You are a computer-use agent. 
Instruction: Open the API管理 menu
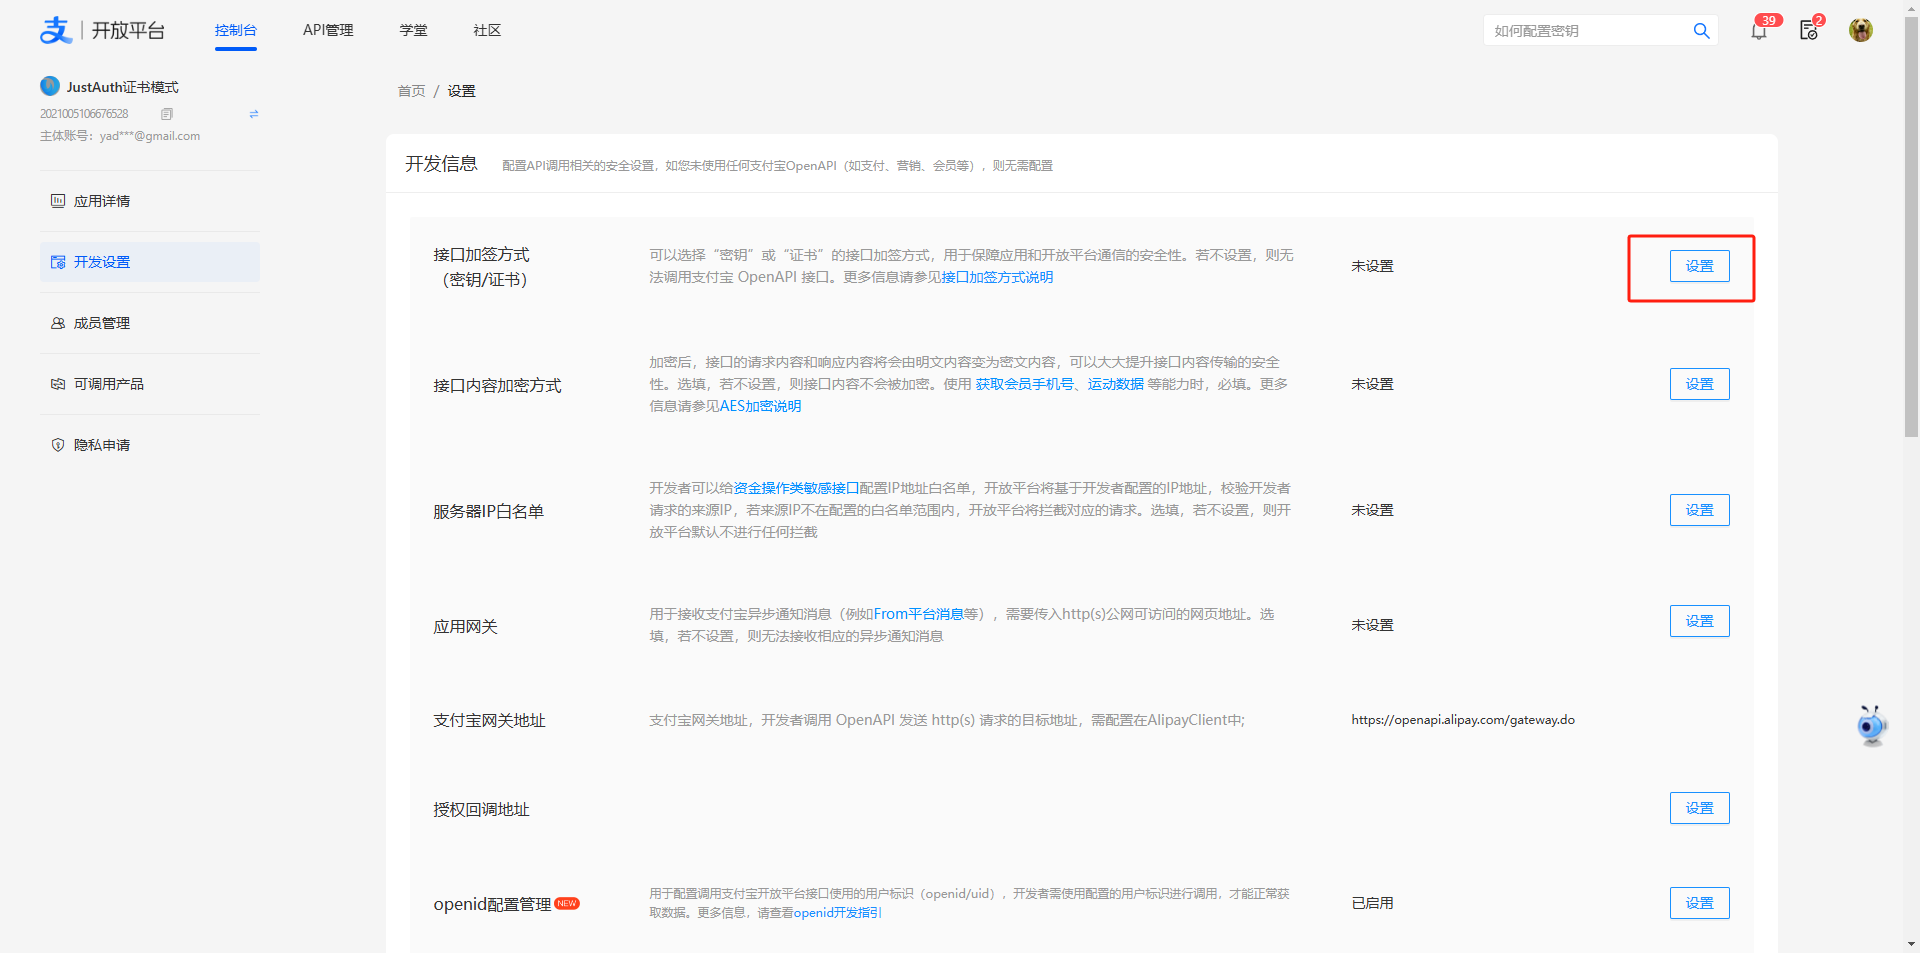pyautogui.click(x=328, y=30)
